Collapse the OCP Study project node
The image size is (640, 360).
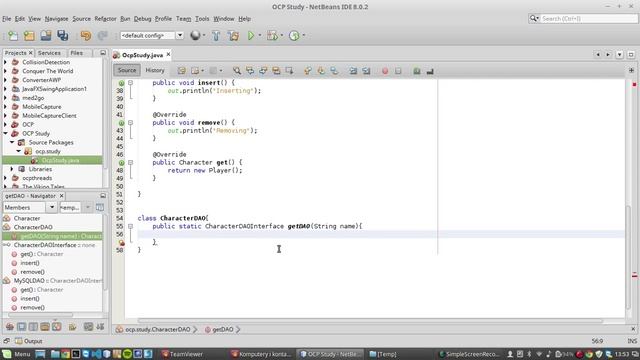pos(5,133)
